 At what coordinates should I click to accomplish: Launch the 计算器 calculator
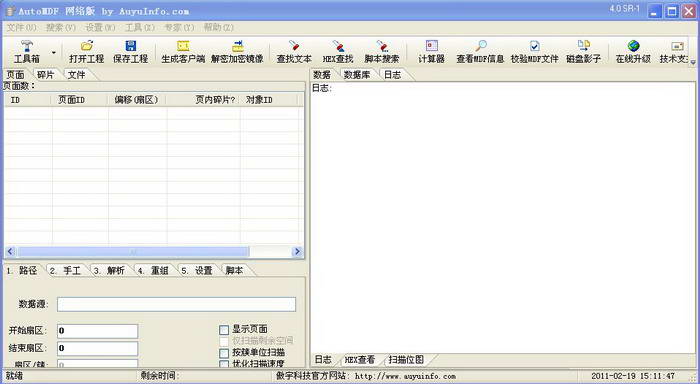(431, 51)
